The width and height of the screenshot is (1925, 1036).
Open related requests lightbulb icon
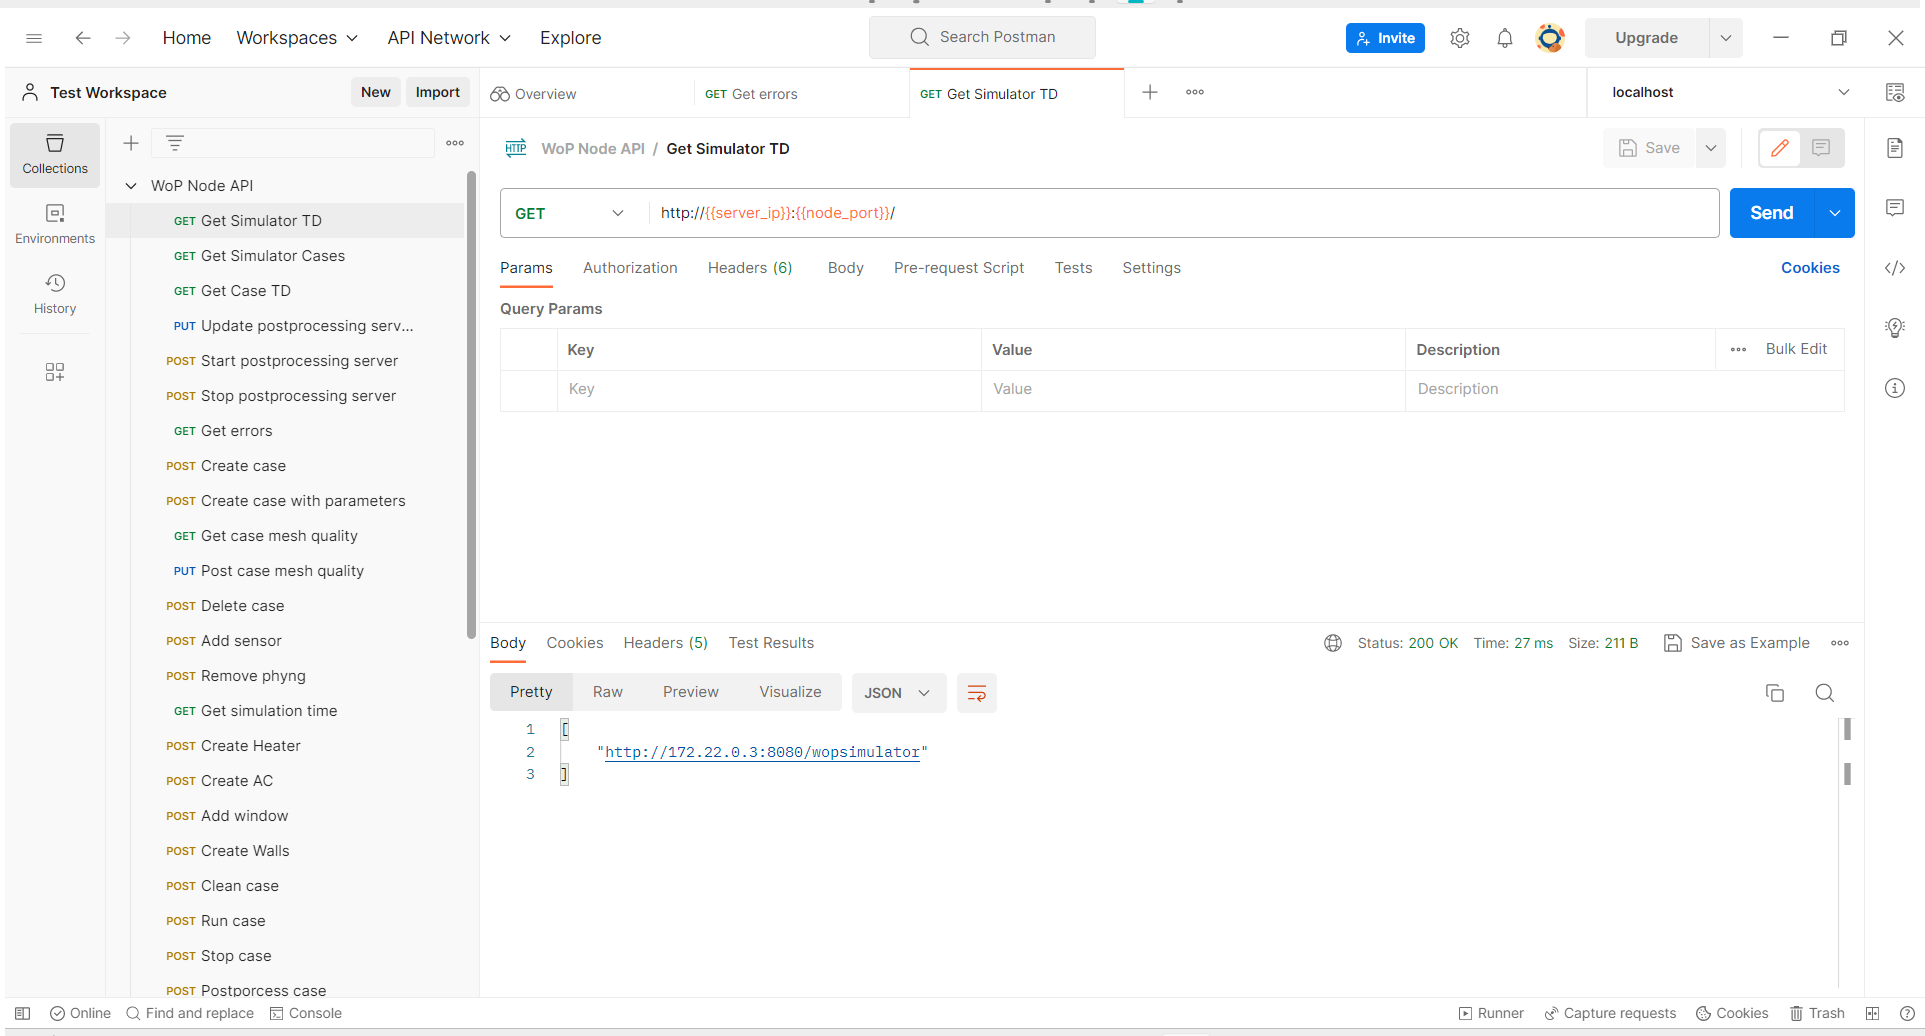coord(1895,328)
